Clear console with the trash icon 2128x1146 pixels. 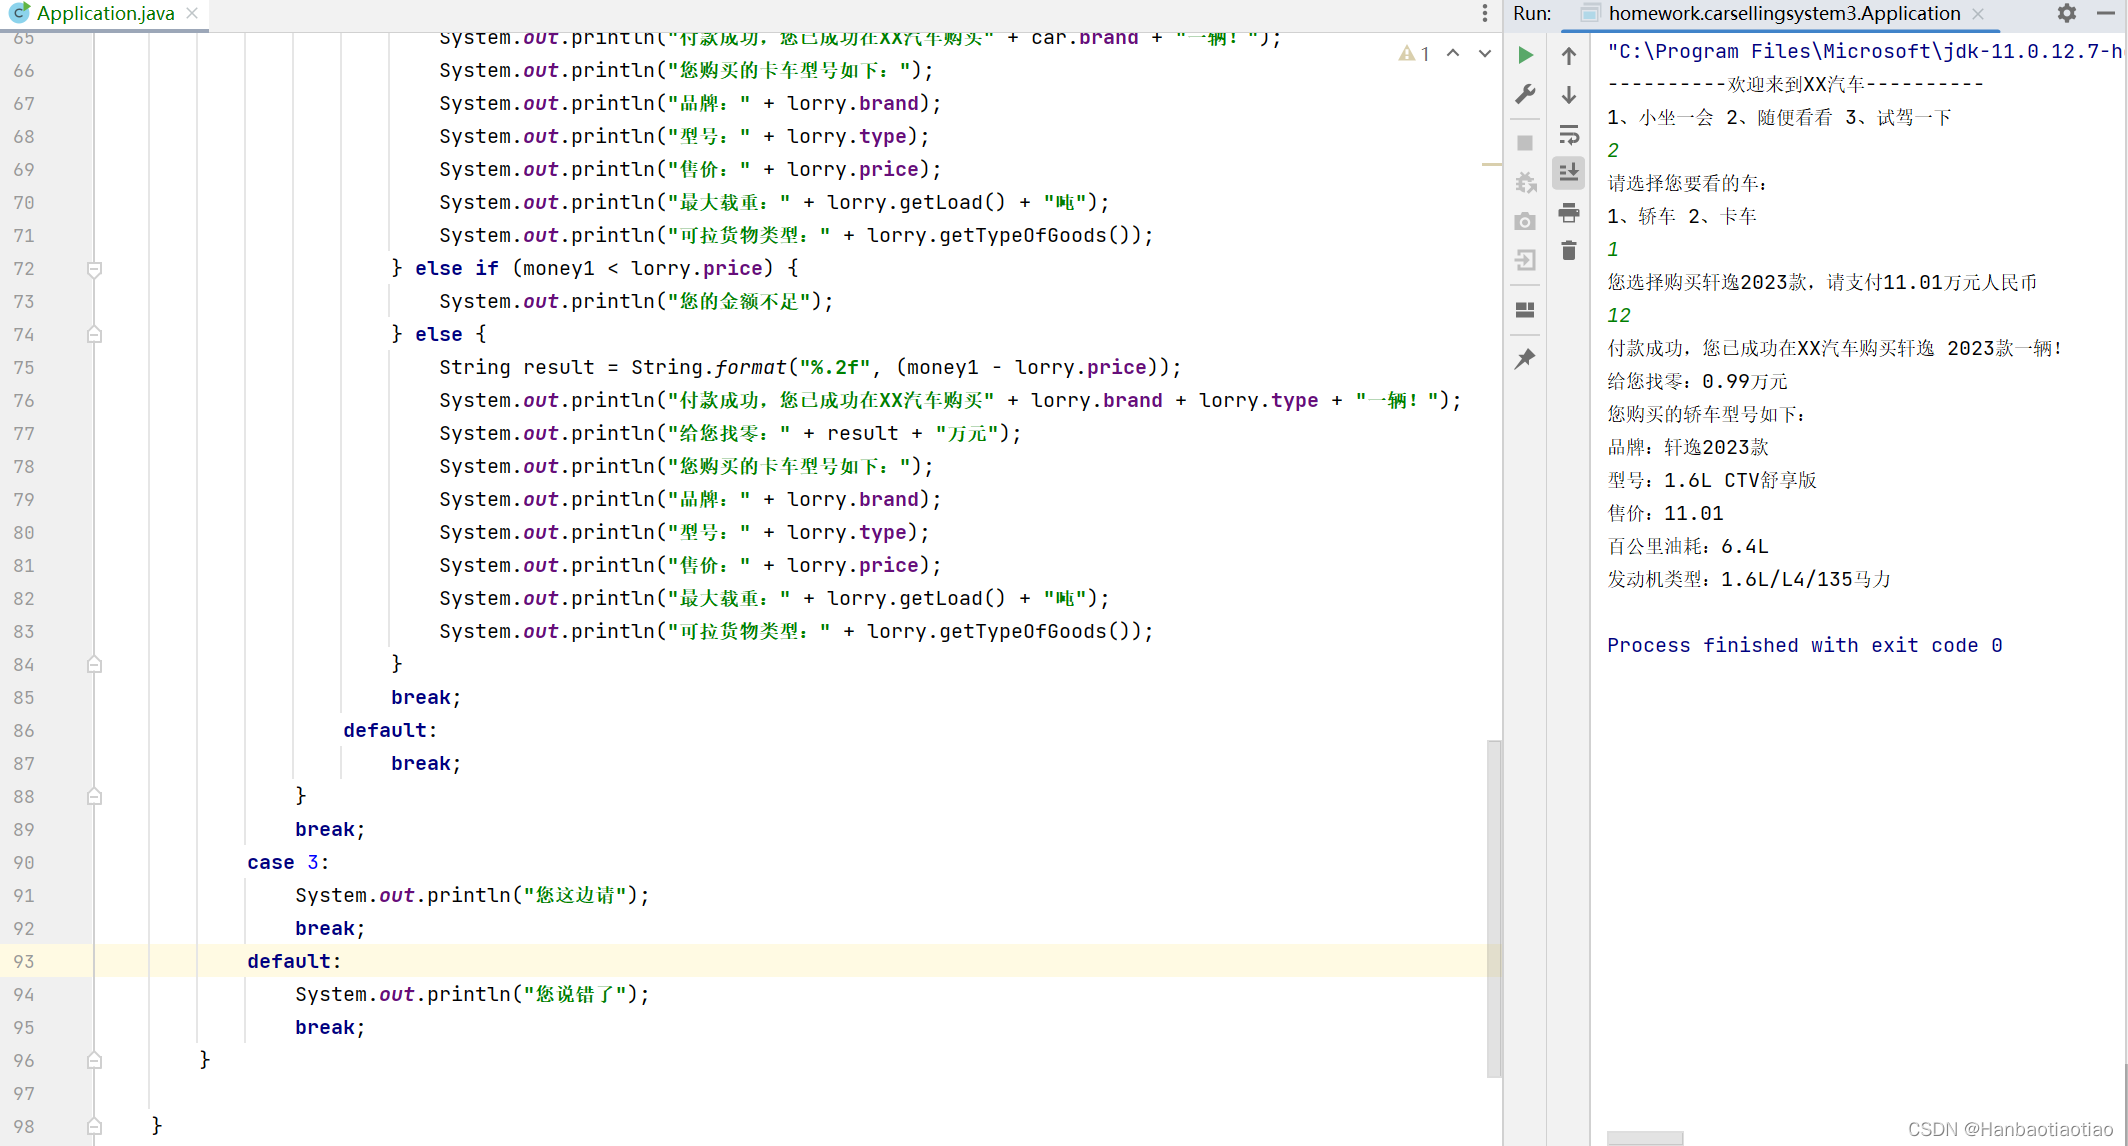[x=1569, y=251]
